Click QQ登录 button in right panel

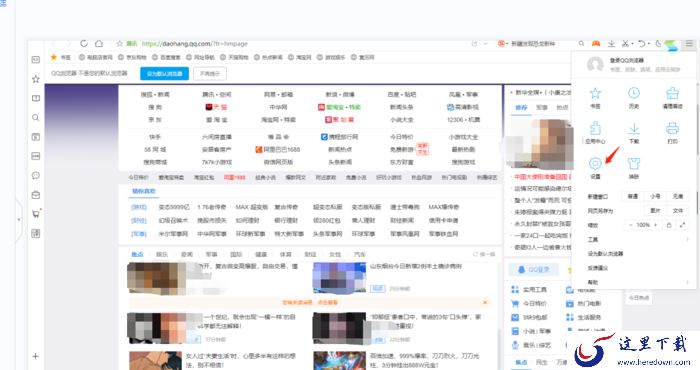533,270
